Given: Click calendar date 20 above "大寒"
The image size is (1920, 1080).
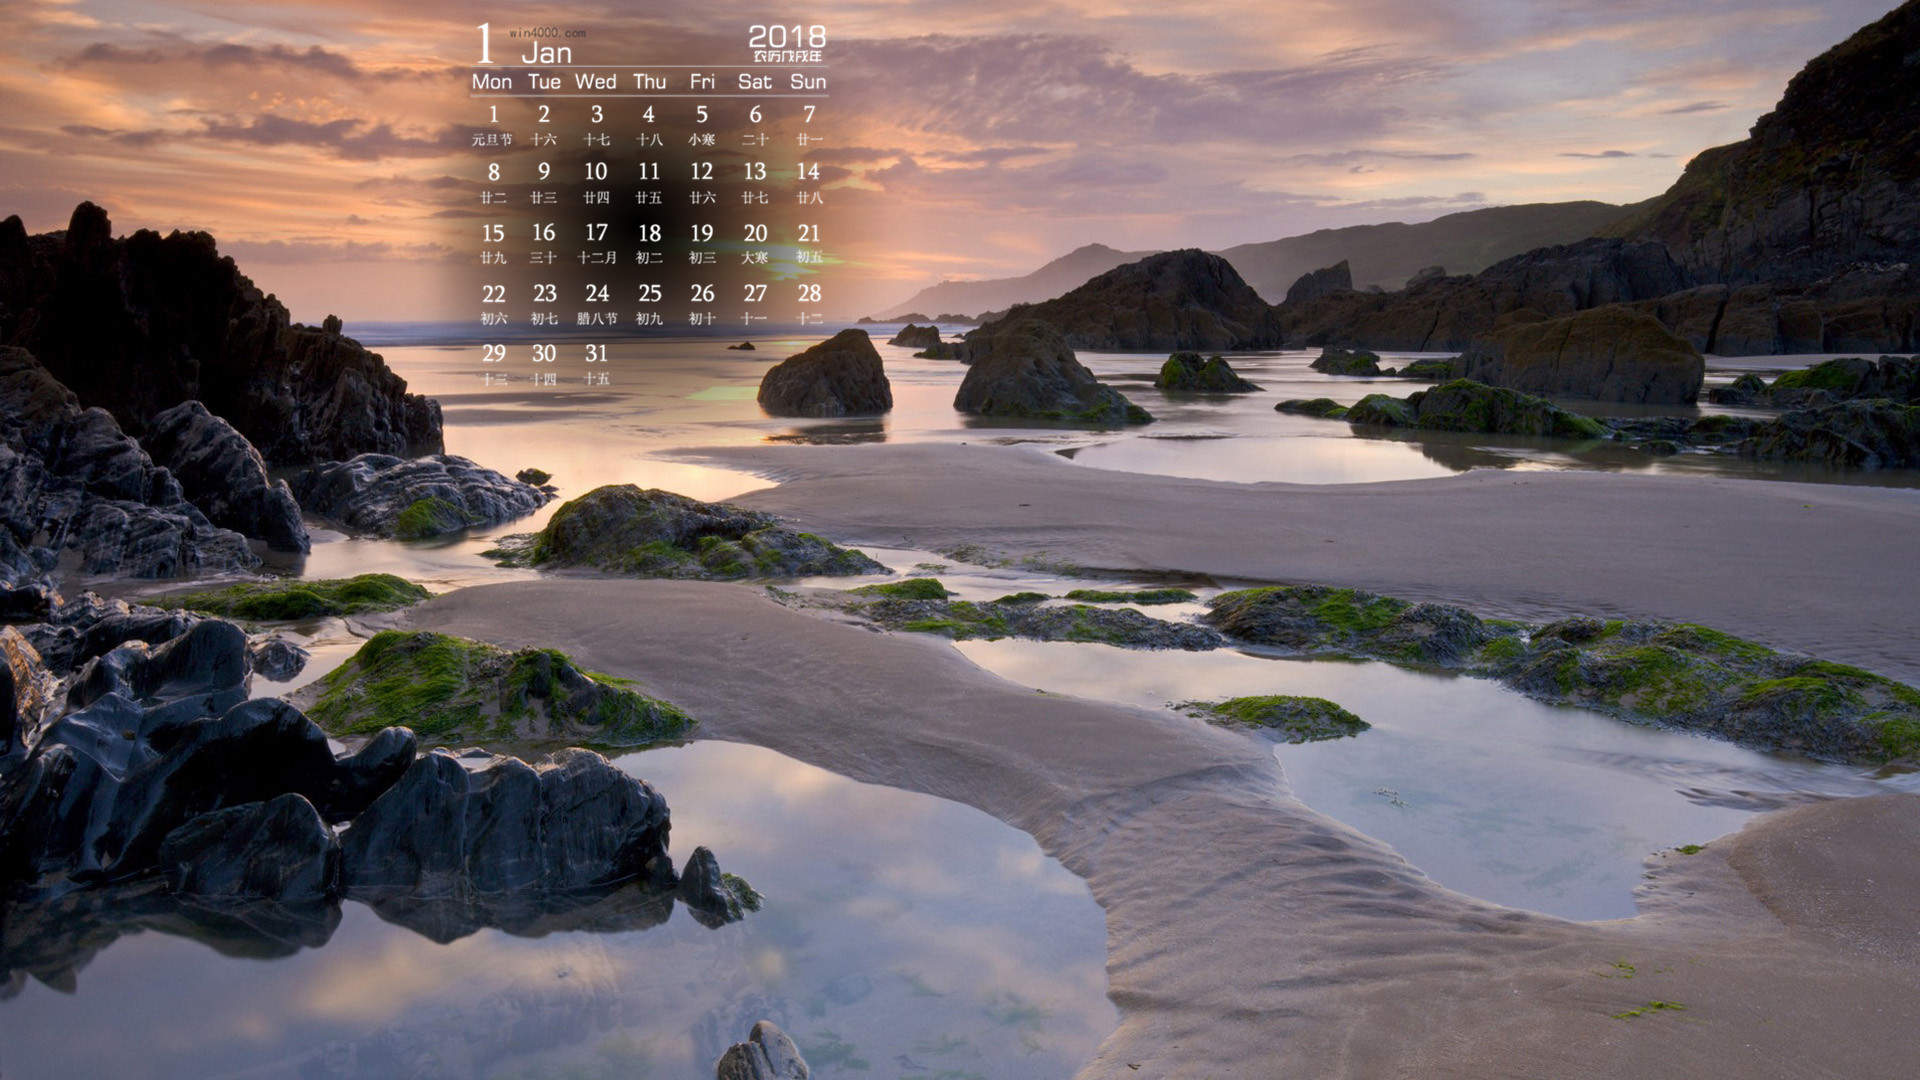Looking at the screenshot, I should 755,233.
